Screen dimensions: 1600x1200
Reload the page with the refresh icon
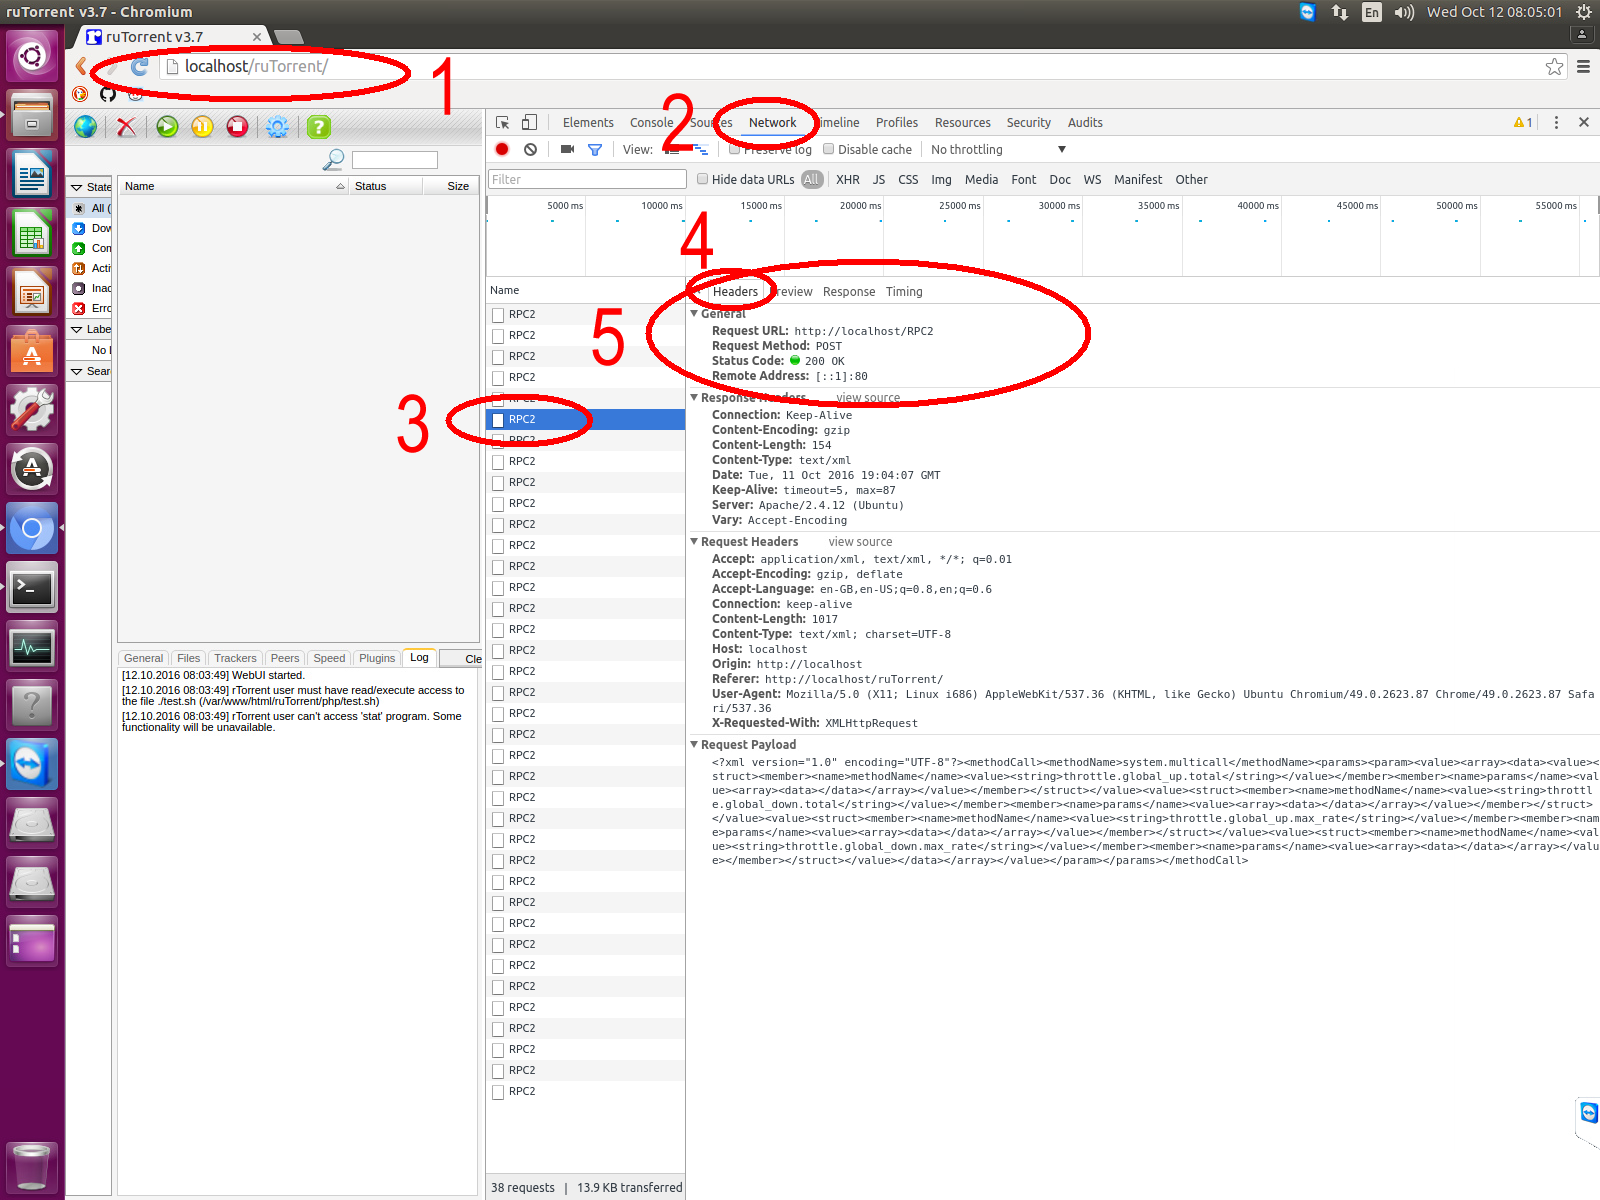pos(139,67)
